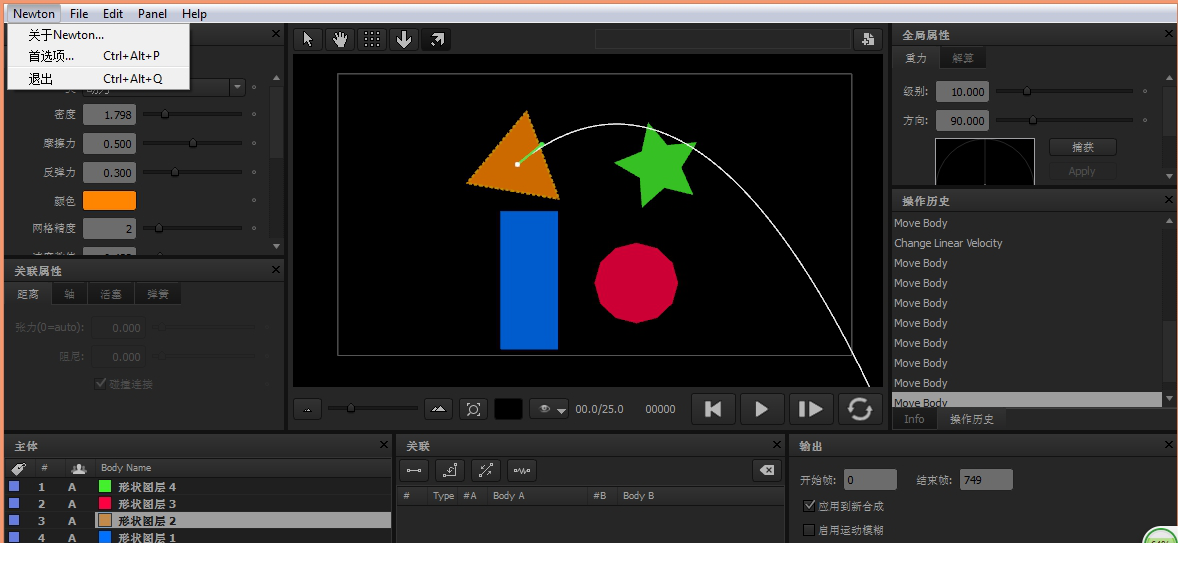The image size is (1178, 564).
Task: Open the Edit menu
Action: (113, 14)
